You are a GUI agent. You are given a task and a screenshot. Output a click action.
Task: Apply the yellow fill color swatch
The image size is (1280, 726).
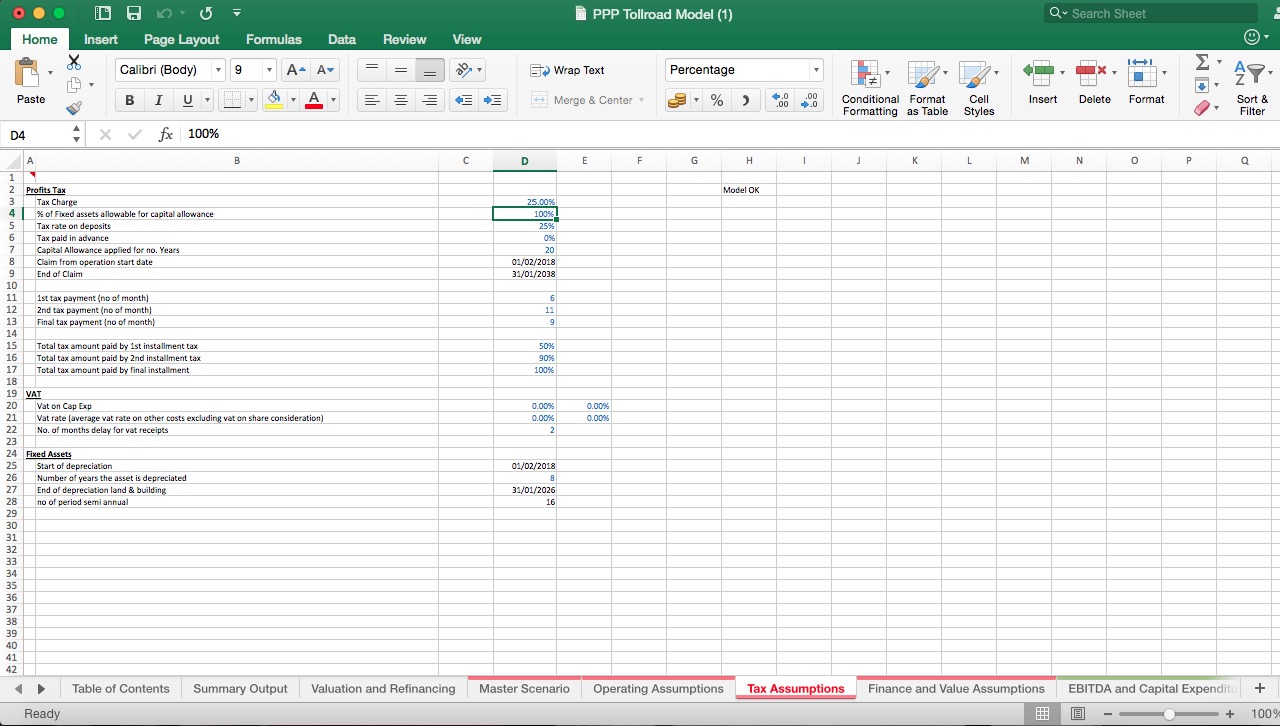274,100
